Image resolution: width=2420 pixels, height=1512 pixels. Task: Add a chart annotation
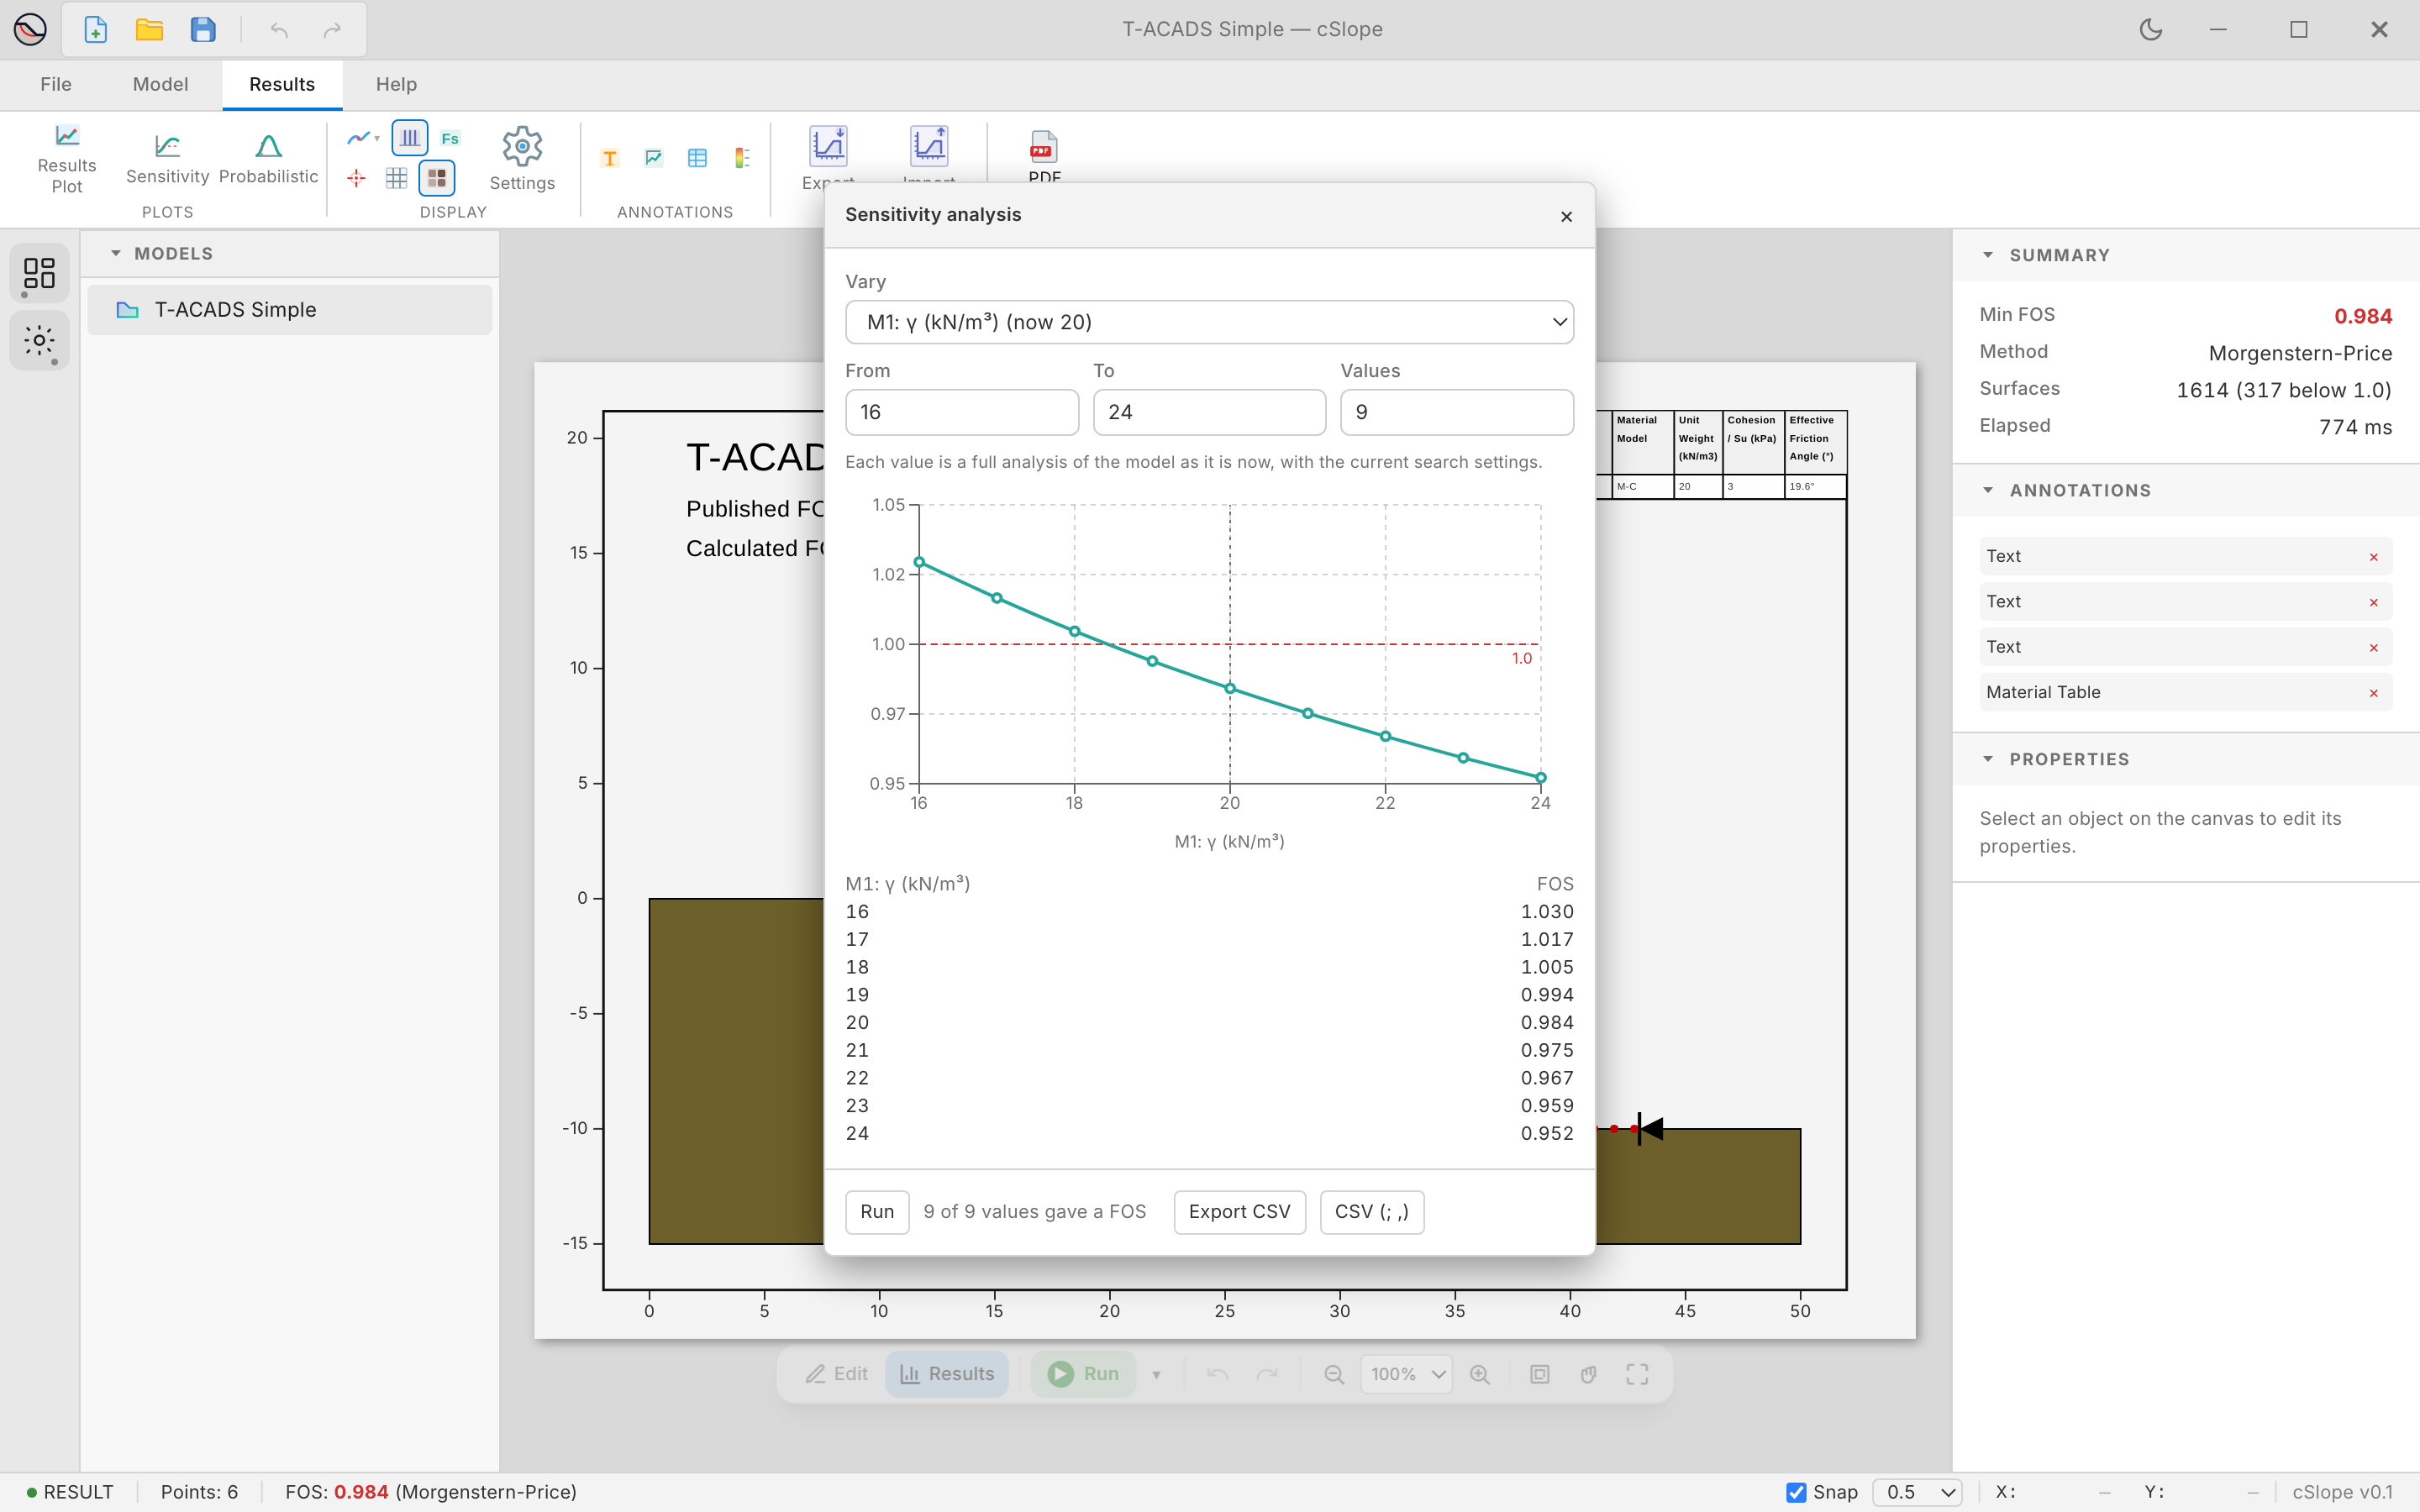pyautogui.click(x=654, y=158)
